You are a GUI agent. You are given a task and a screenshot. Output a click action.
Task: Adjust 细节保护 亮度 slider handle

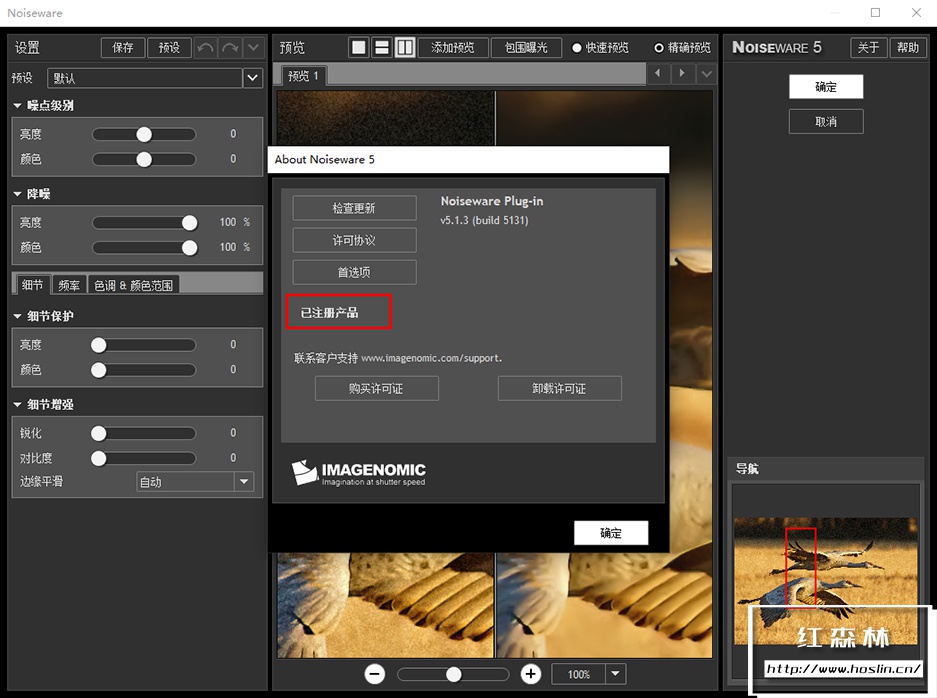[99, 345]
